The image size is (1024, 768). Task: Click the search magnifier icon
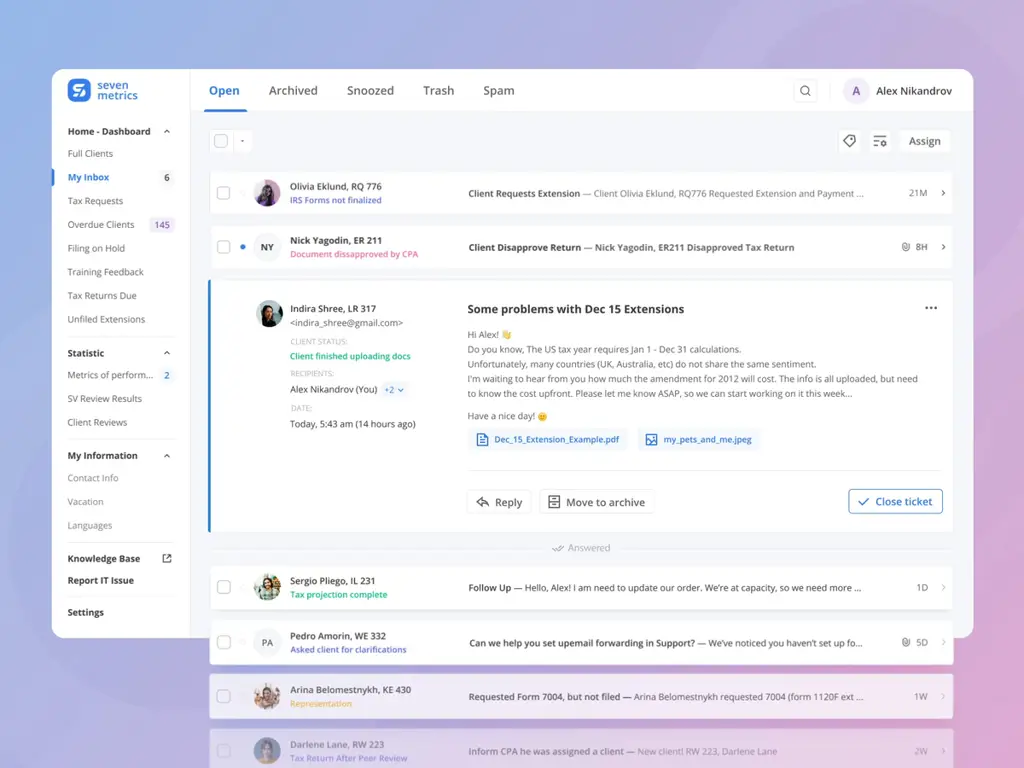(x=805, y=91)
